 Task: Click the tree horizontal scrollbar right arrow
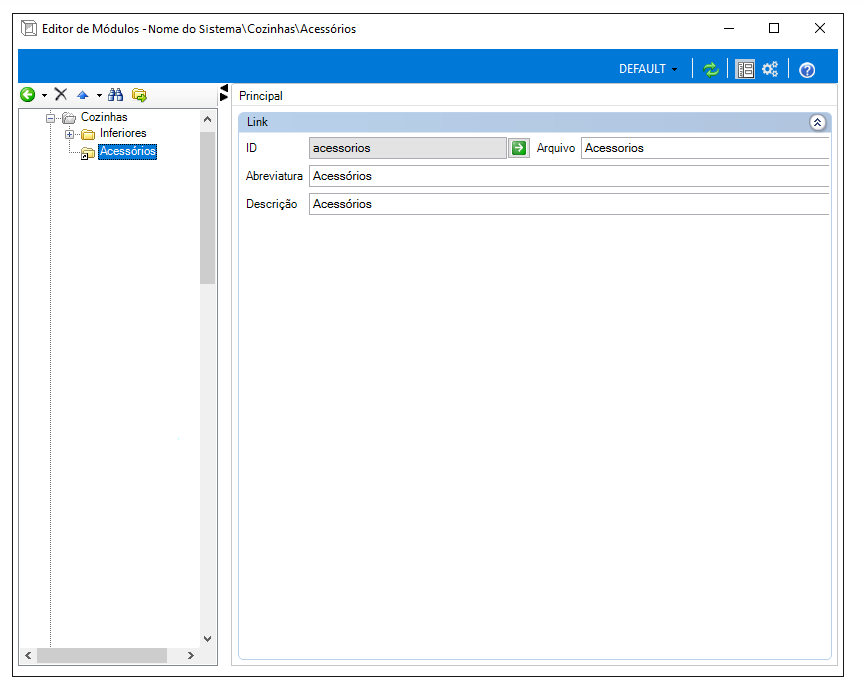(191, 655)
